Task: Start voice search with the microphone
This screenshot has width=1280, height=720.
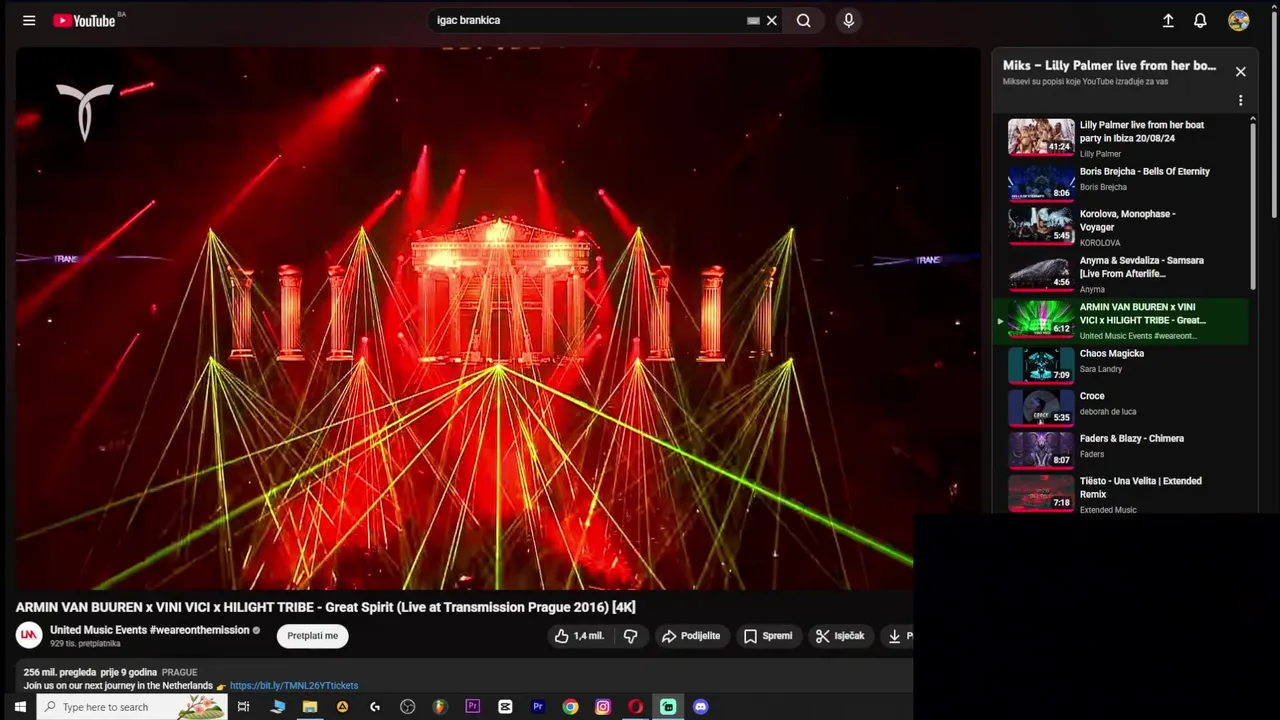Action: pos(848,20)
